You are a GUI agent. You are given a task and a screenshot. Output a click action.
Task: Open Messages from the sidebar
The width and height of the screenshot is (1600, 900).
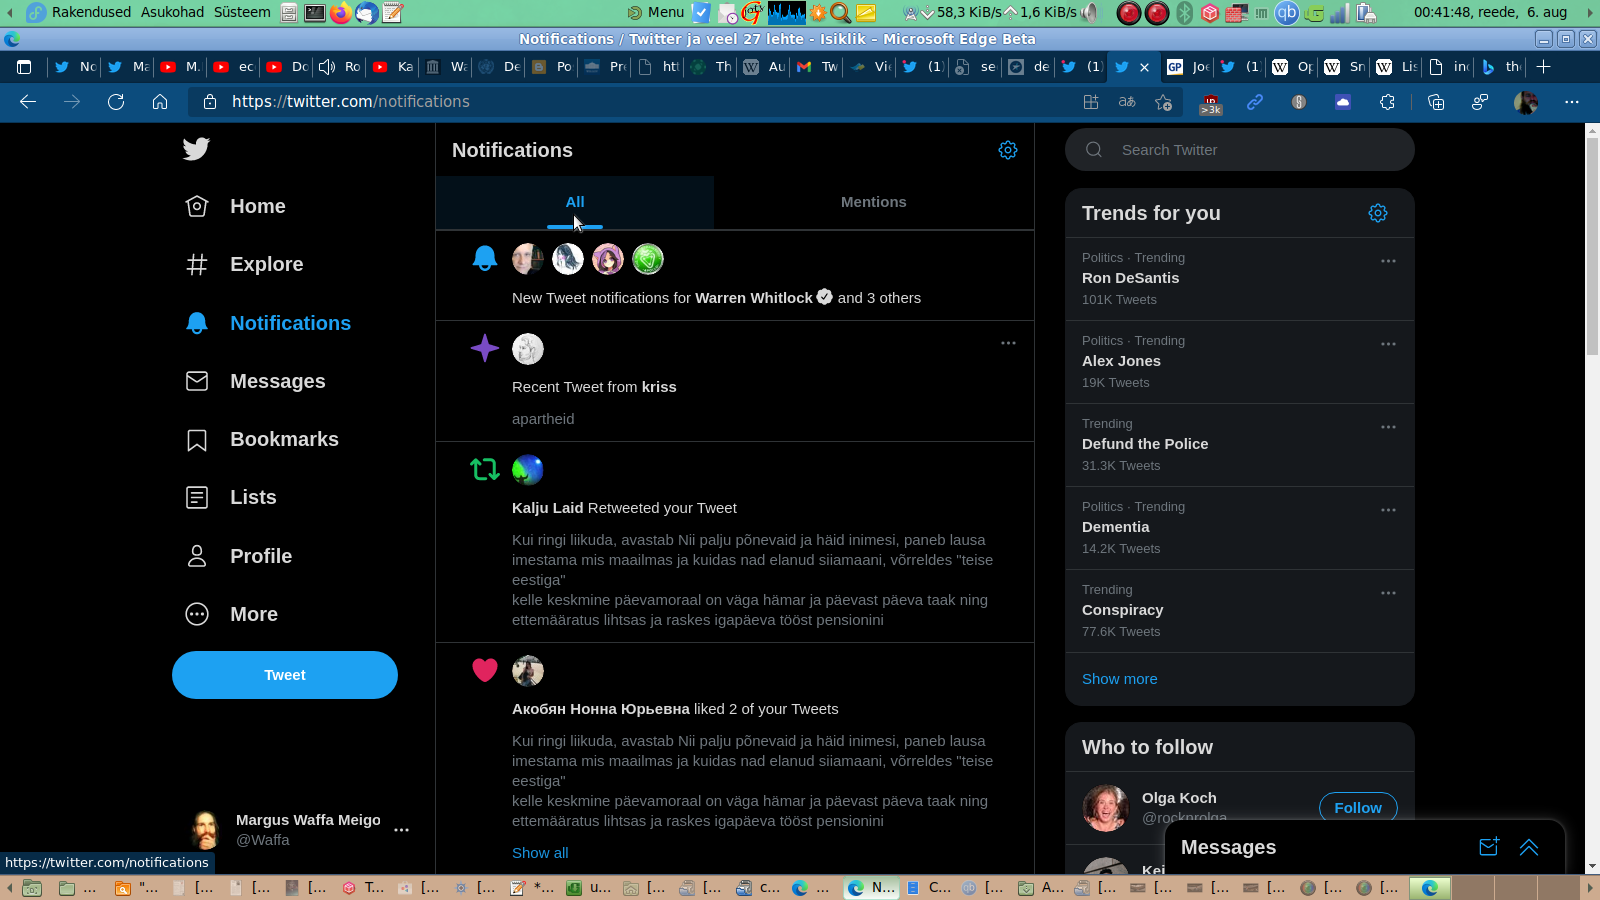point(256,381)
